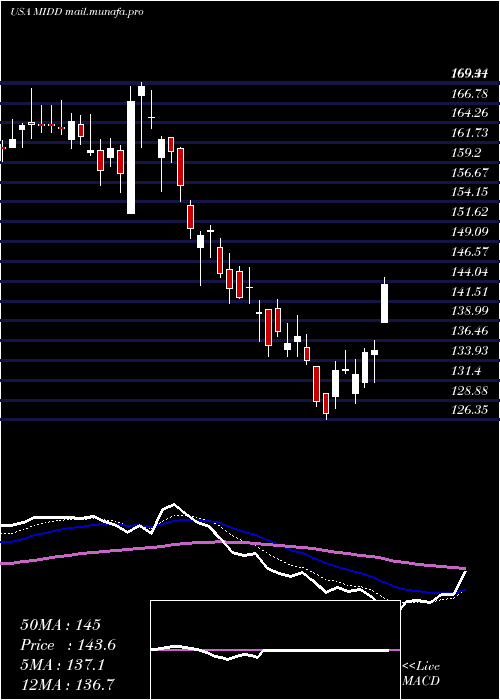
Task: Click the 159.2 price level label
Action: tap(467, 153)
